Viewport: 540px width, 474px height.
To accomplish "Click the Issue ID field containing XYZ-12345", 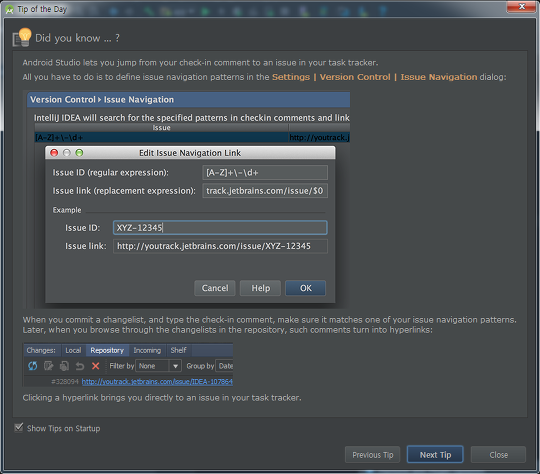I will 220,228.
